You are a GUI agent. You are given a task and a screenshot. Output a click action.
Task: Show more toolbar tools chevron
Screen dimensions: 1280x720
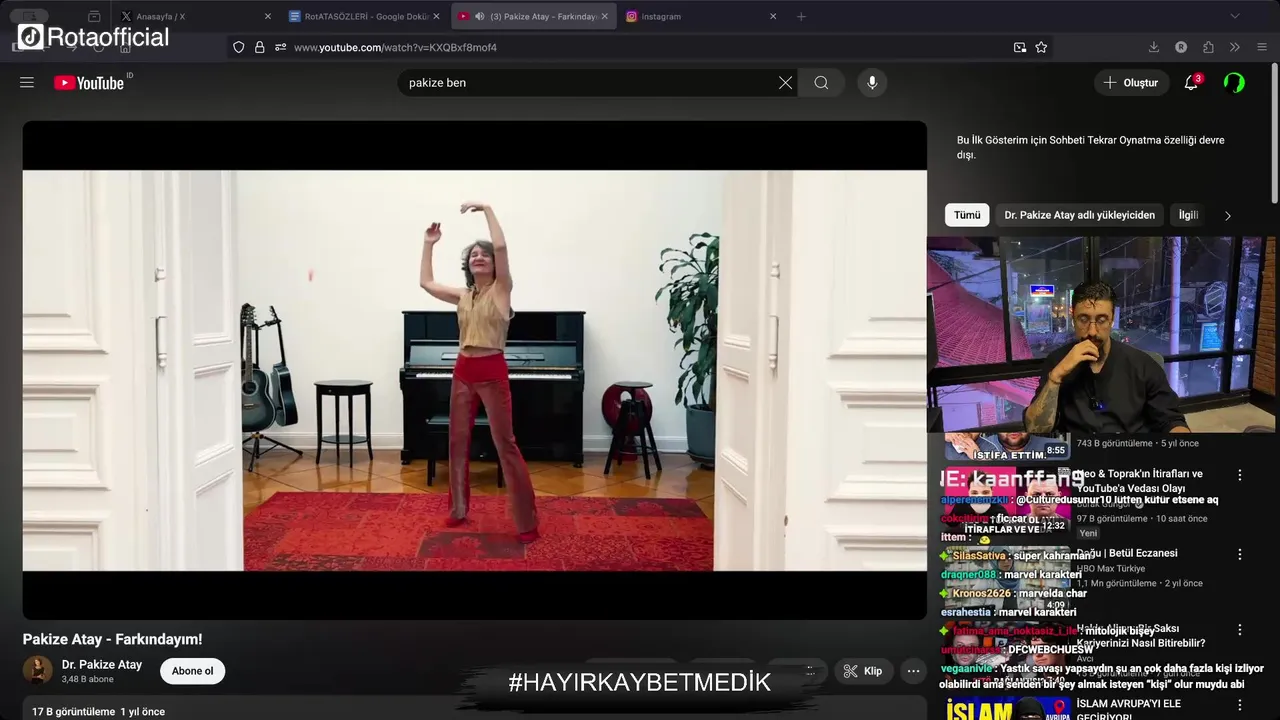tap(1235, 47)
